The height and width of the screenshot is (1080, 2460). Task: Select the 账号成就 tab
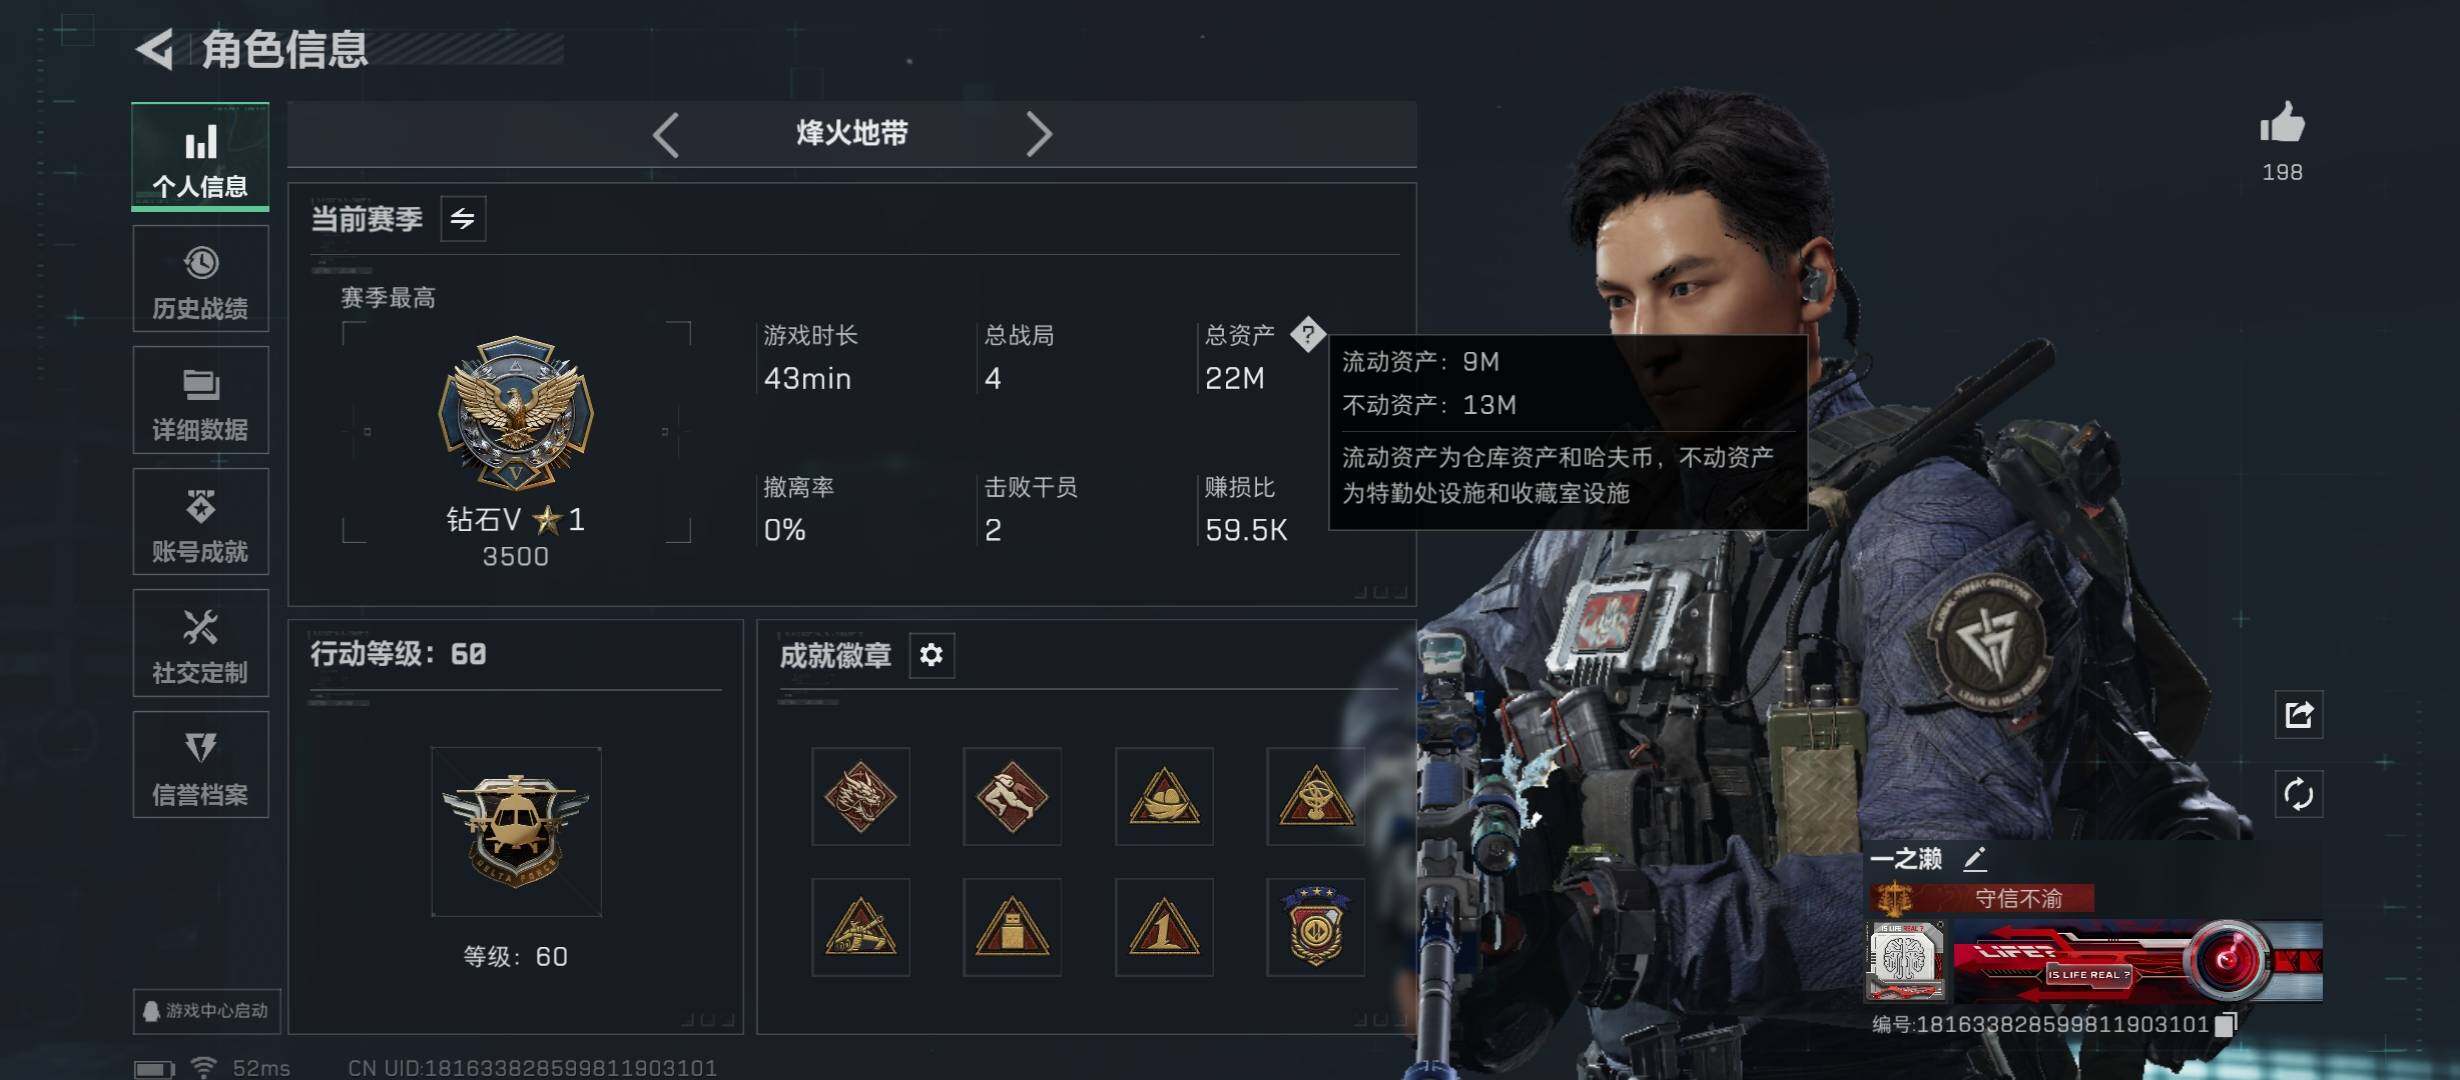click(200, 522)
